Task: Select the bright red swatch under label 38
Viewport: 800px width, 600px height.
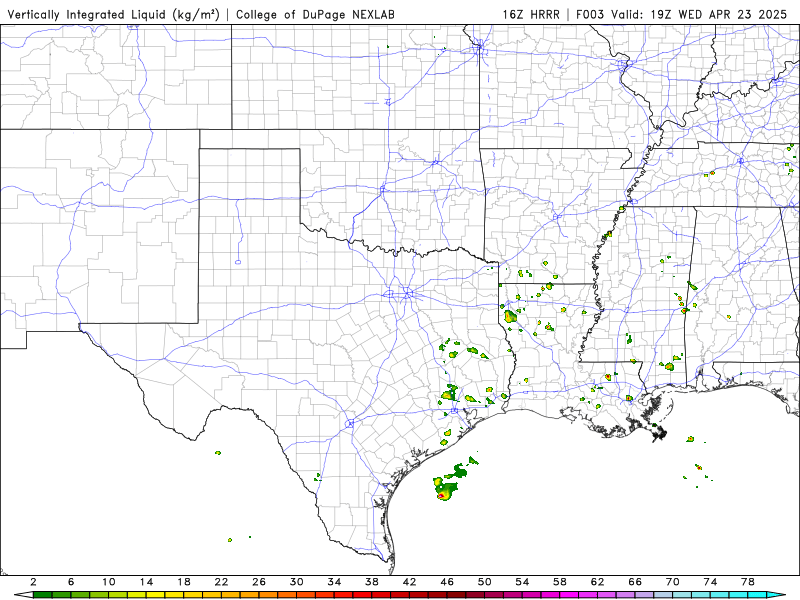Action: click(381, 595)
